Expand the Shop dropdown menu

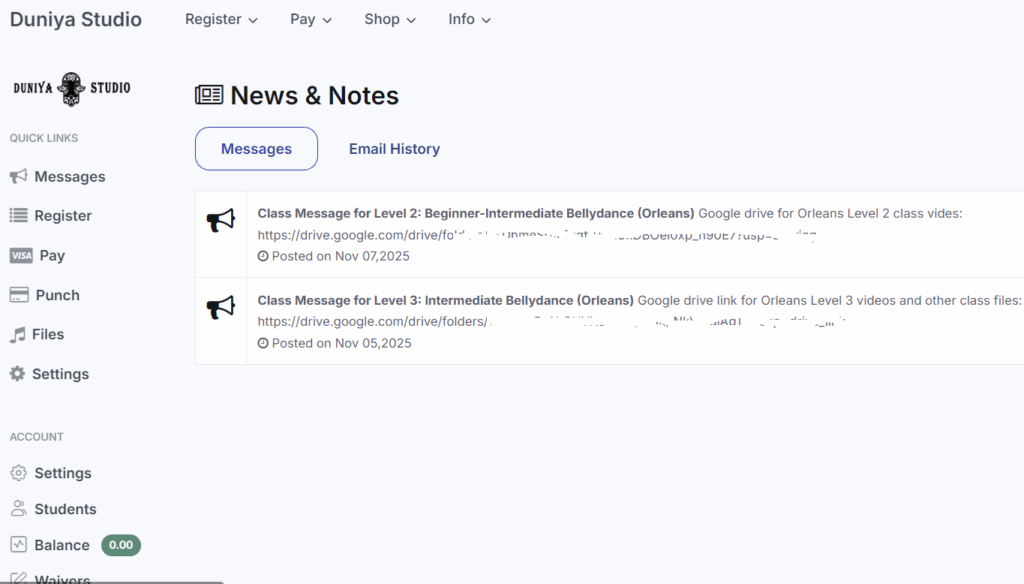(390, 19)
